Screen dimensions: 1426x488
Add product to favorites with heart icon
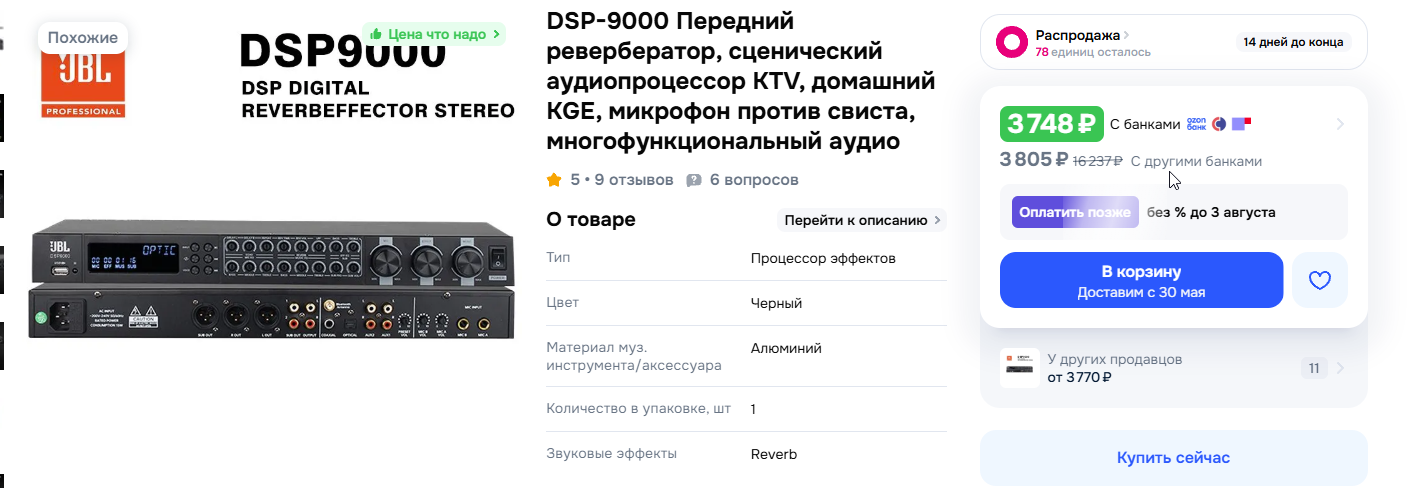(1320, 280)
